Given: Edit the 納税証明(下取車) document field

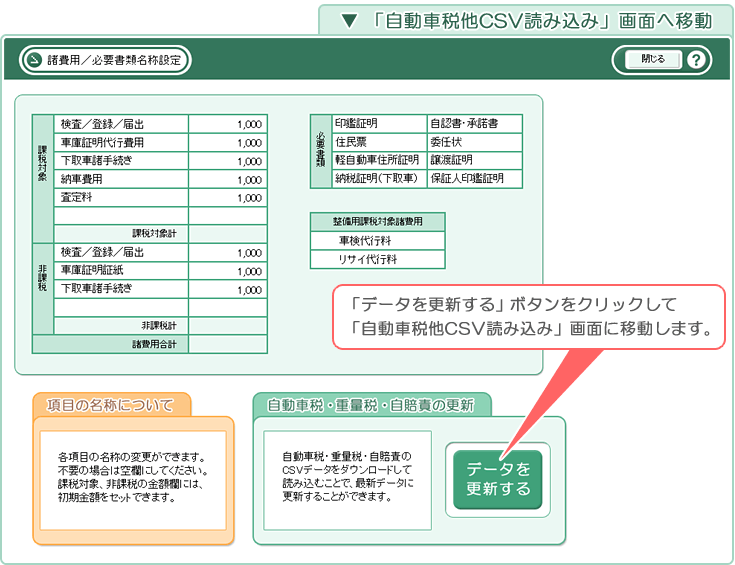Looking at the screenshot, I should (x=379, y=179).
